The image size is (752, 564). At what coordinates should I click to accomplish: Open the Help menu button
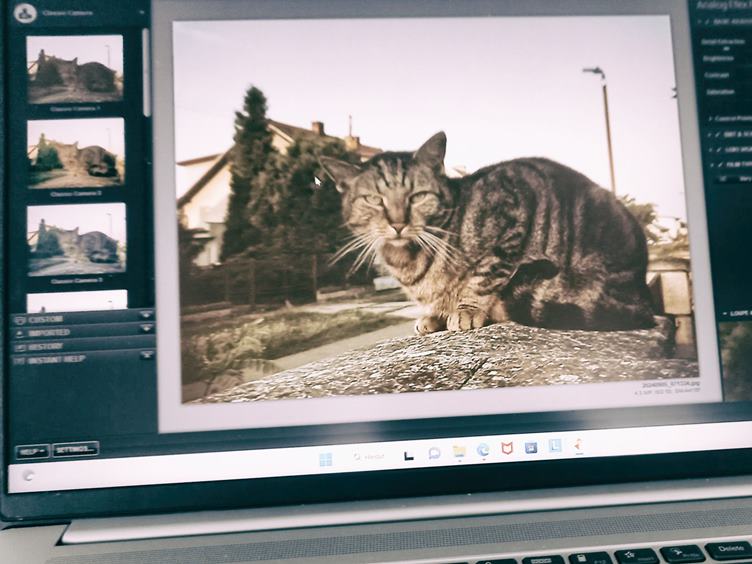tap(32, 451)
